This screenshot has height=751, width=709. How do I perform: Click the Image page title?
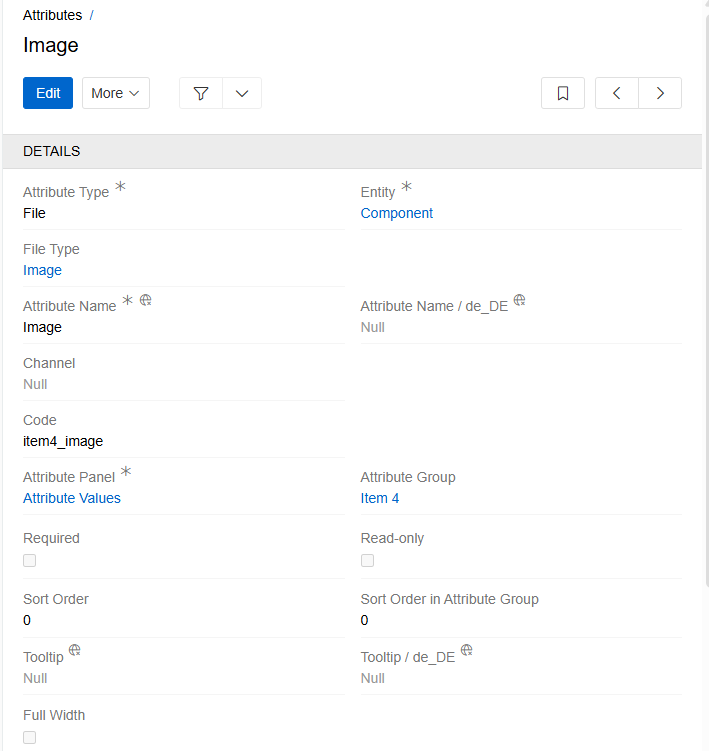click(x=51, y=45)
